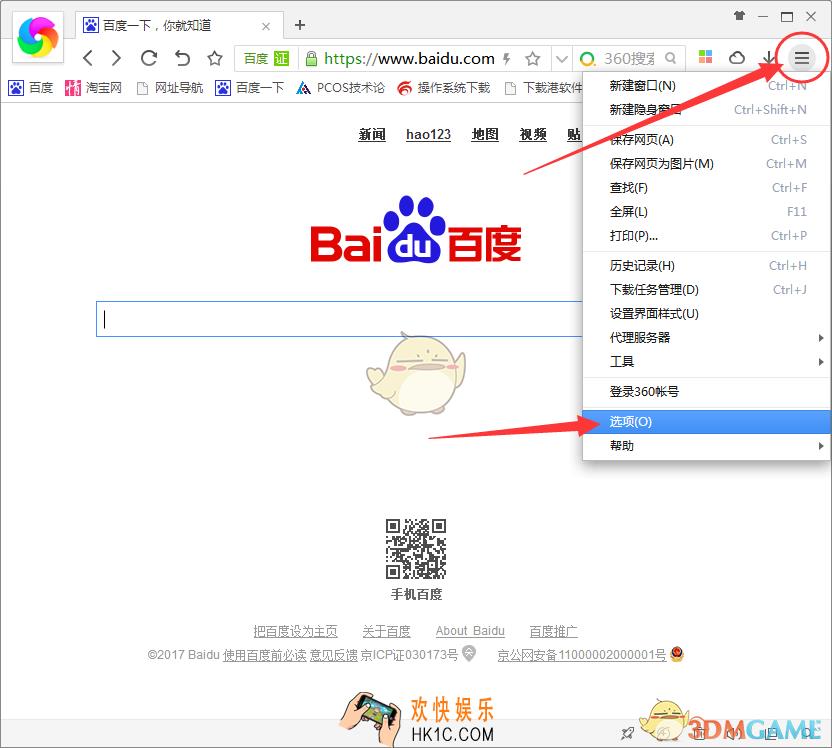Click the 手机百度 QR code
The width and height of the screenshot is (832, 748).
click(415, 549)
